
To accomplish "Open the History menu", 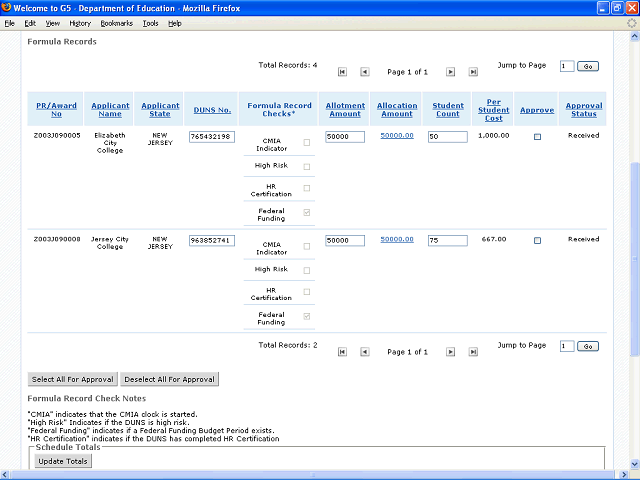I will pos(80,23).
